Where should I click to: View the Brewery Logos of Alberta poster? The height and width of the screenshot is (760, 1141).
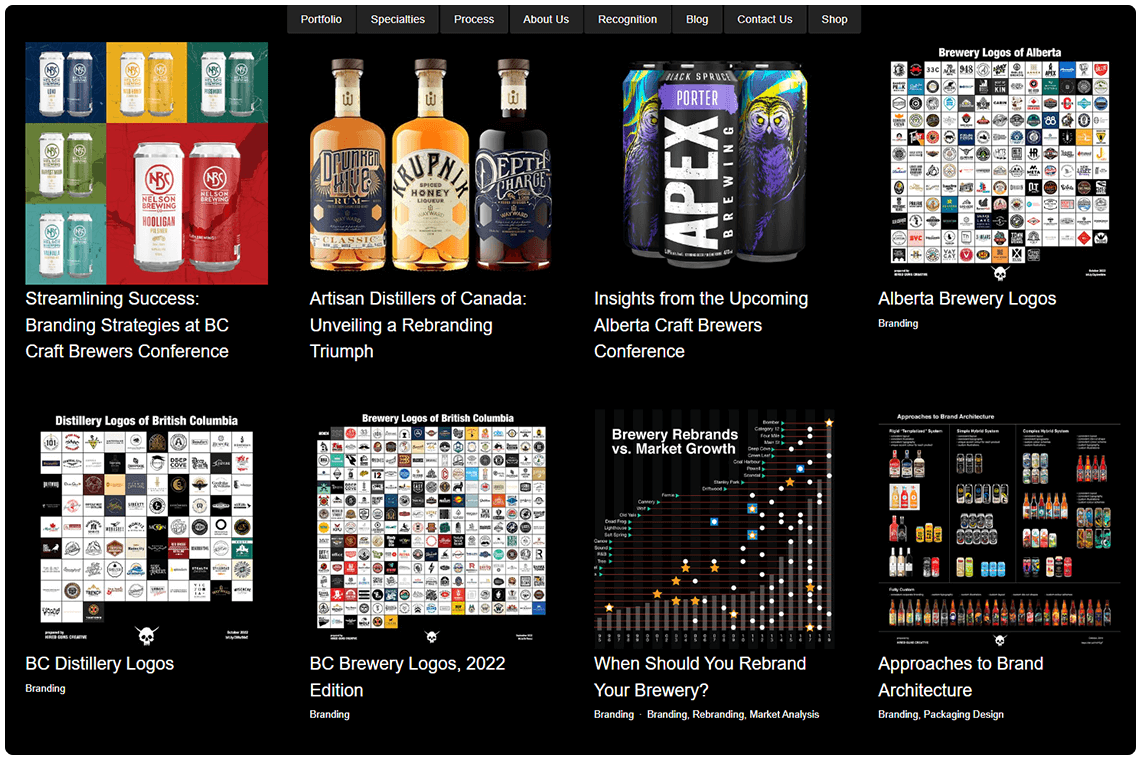point(999,163)
